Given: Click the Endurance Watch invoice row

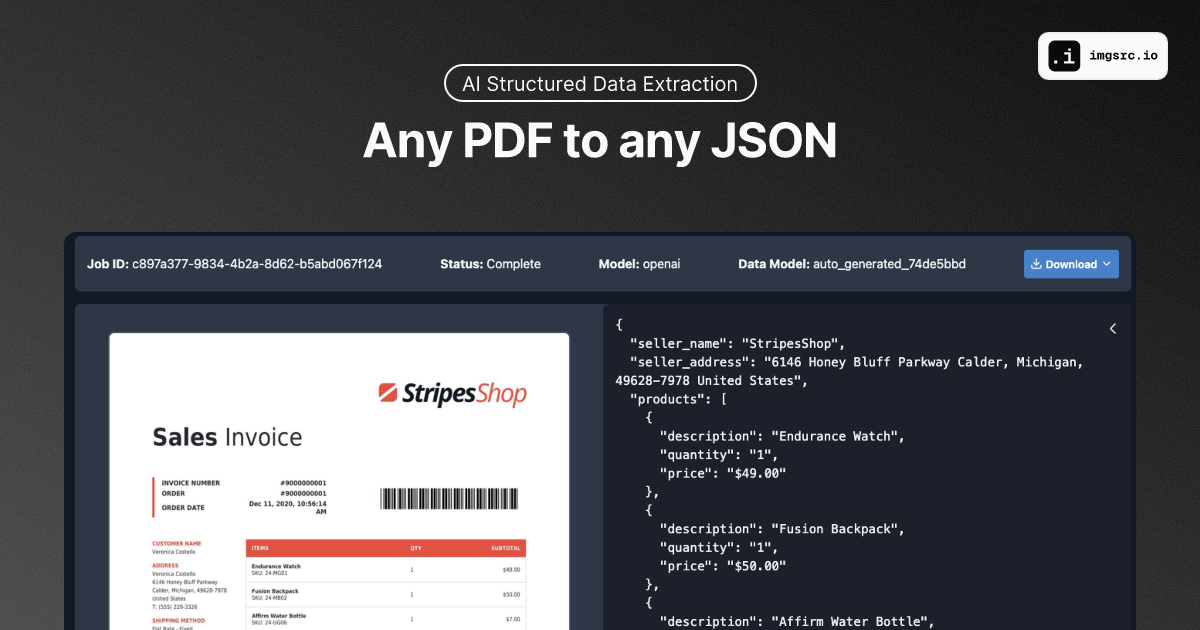Looking at the screenshot, I should tap(386, 569).
